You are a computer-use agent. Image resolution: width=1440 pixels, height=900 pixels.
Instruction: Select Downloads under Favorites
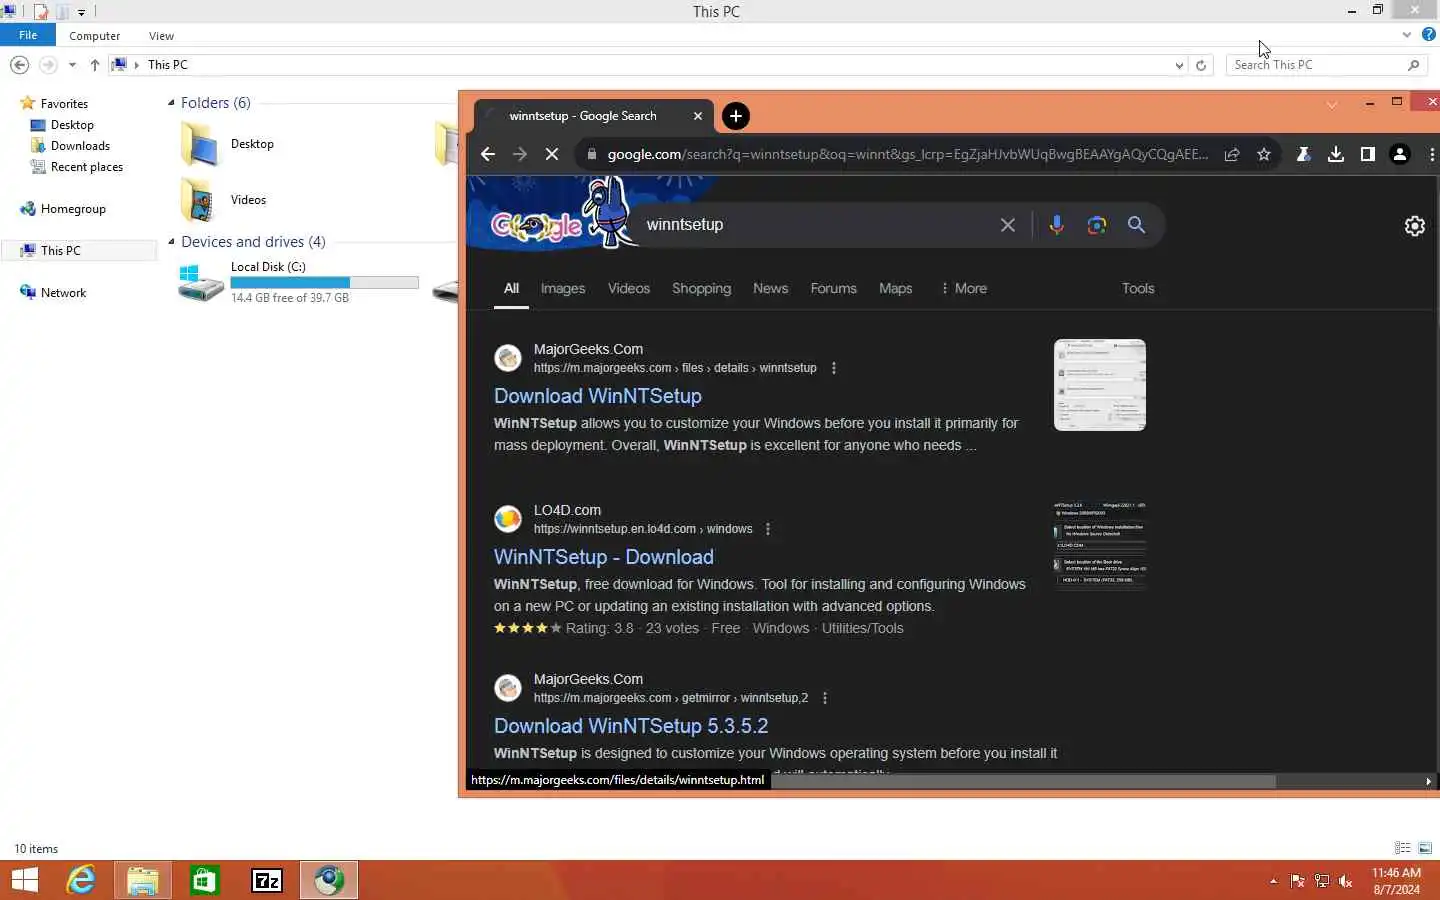[x=80, y=146]
